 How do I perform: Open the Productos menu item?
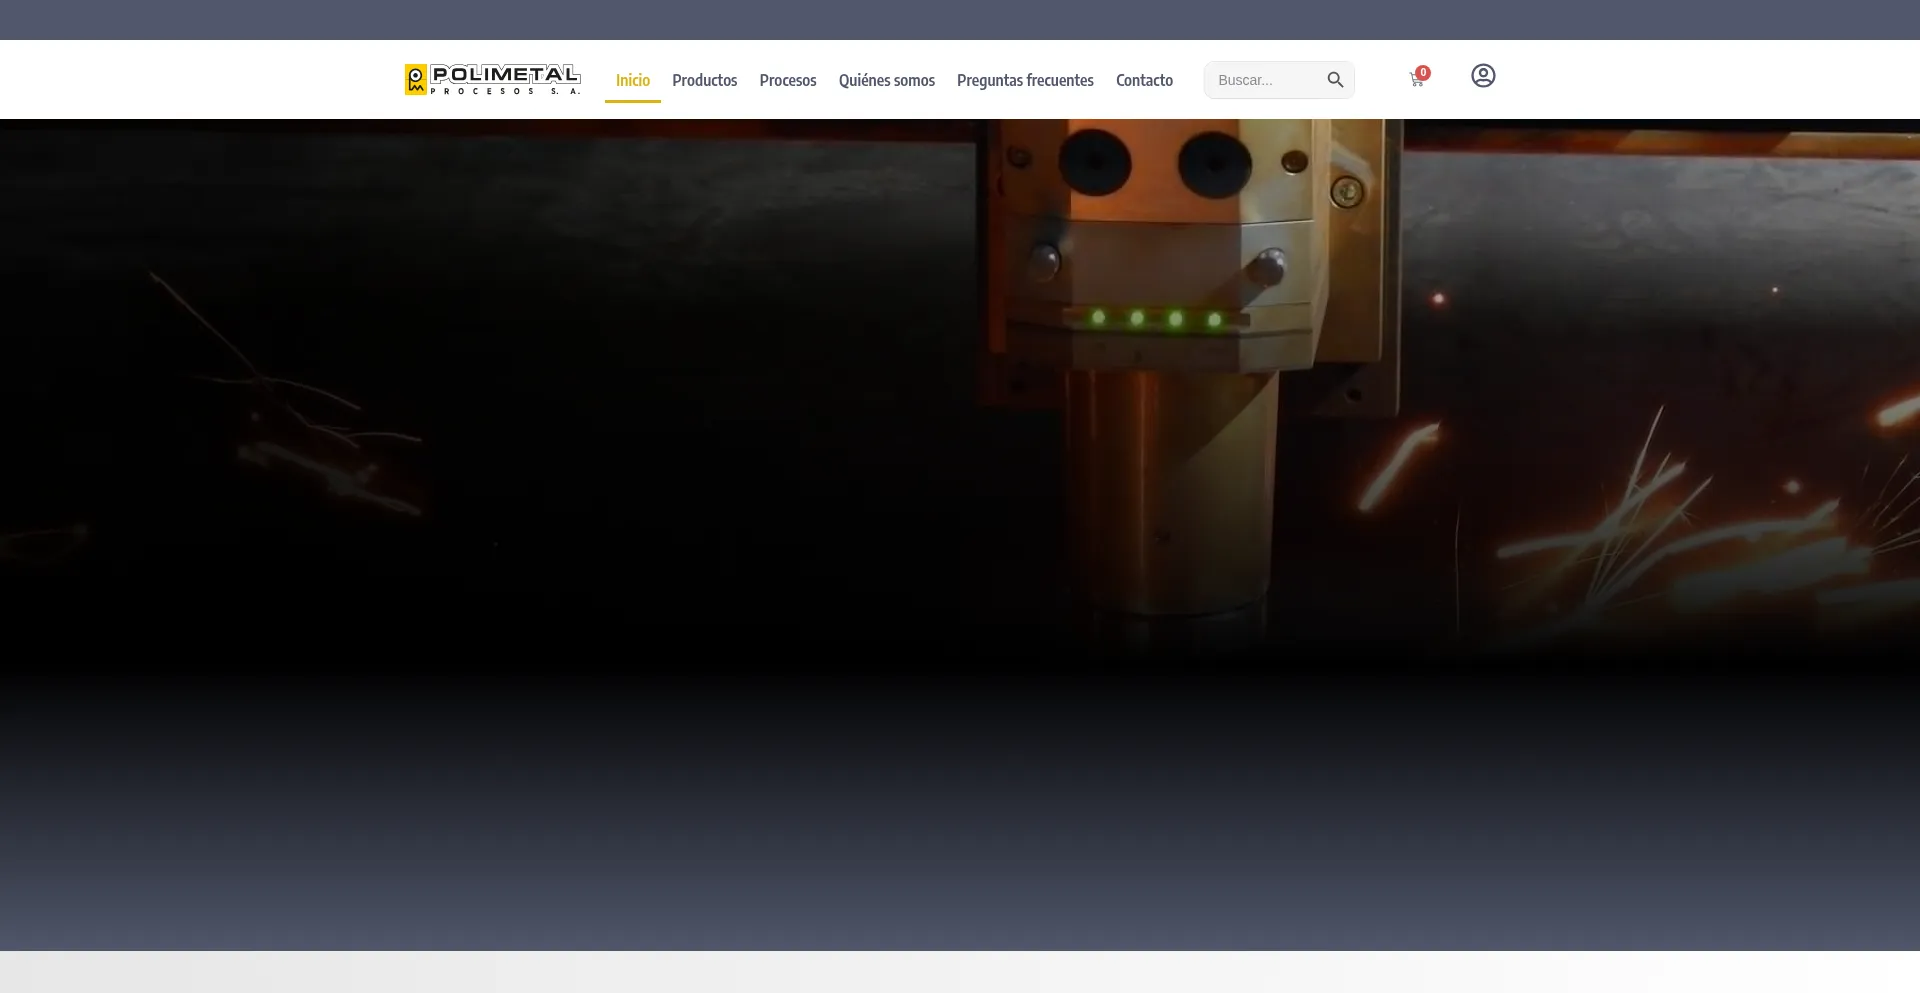(x=705, y=80)
